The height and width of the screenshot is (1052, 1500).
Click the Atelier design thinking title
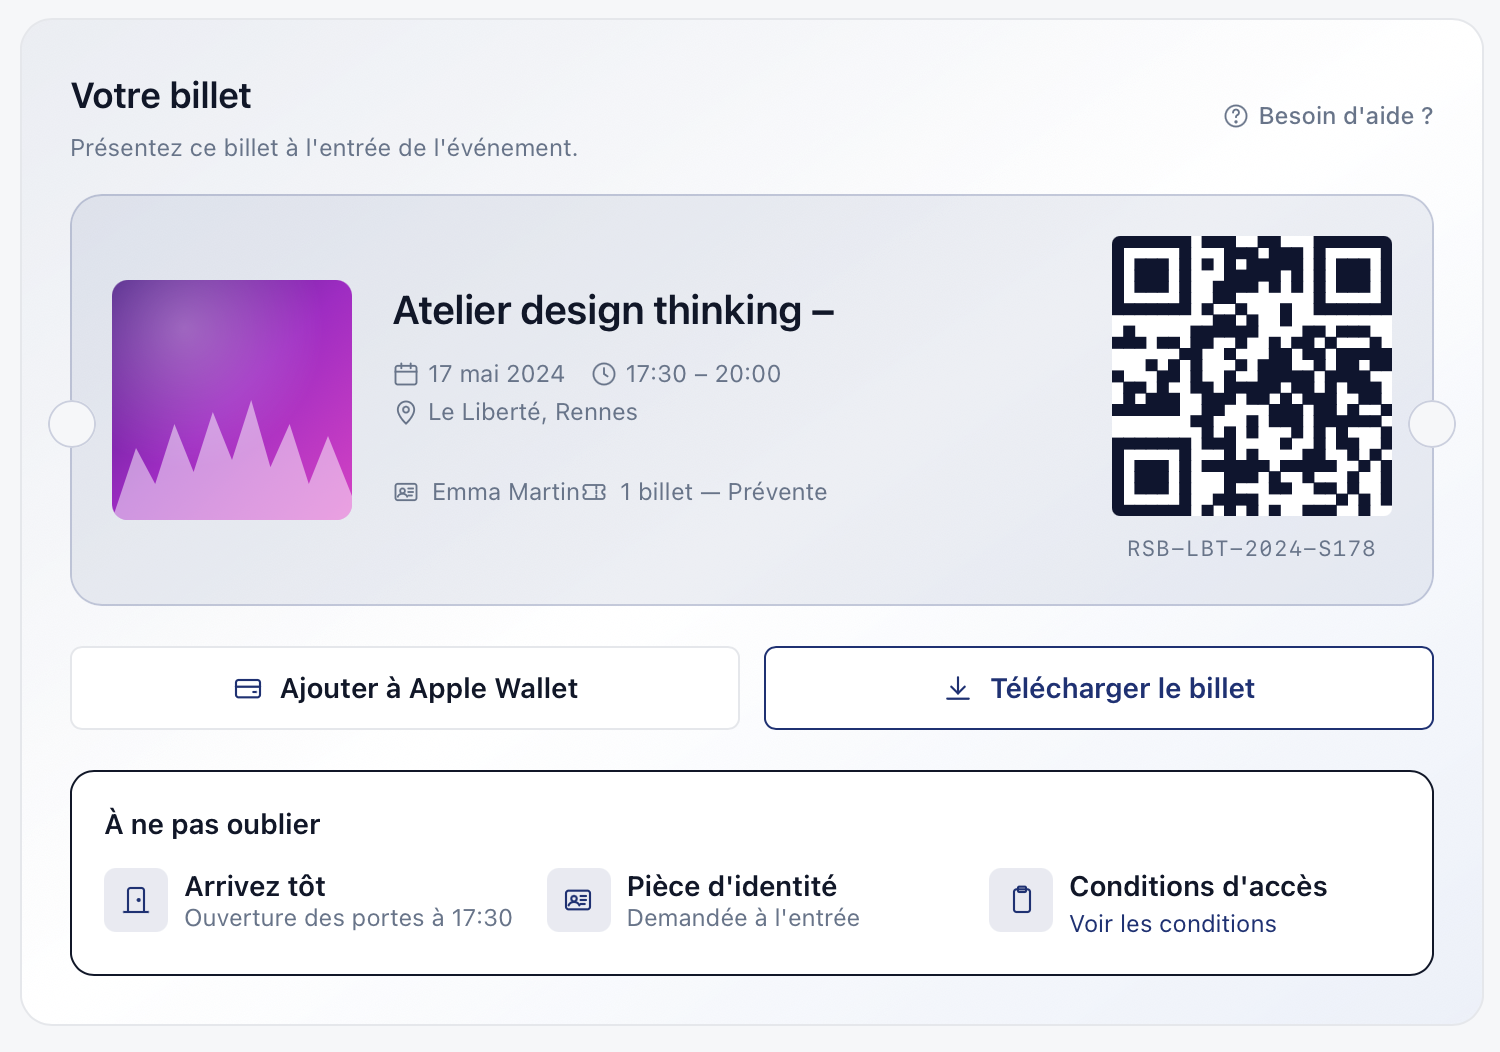(x=614, y=311)
